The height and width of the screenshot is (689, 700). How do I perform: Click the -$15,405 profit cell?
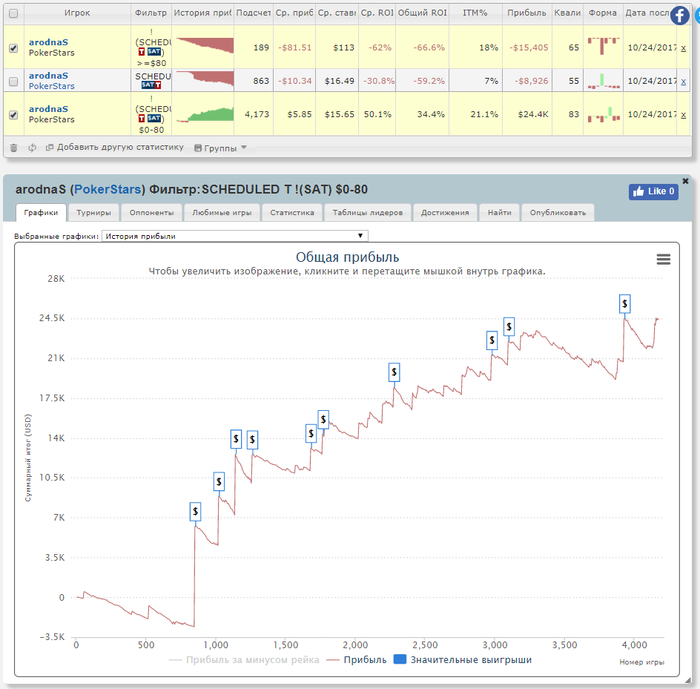(x=529, y=47)
